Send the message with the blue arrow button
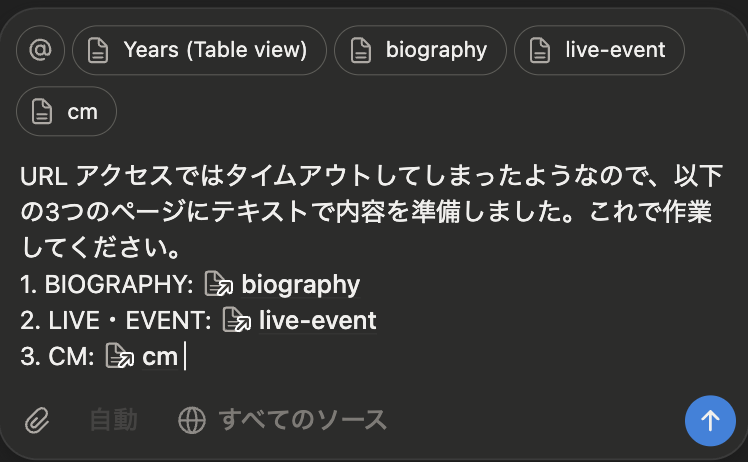Screen dimensions: 748x462 [x=710, y=420]
